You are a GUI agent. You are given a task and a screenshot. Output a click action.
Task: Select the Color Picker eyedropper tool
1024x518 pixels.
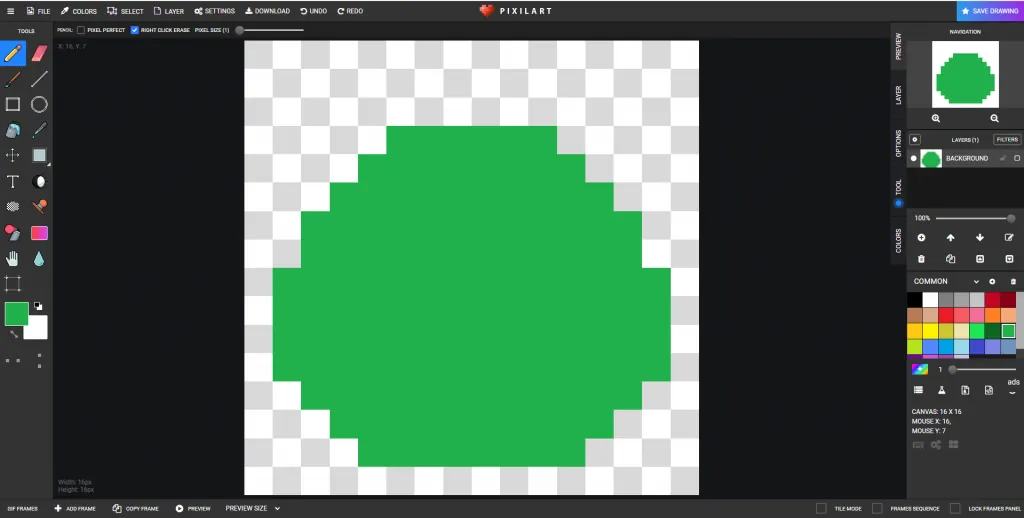pyautogui.click(x=40, y=131)
